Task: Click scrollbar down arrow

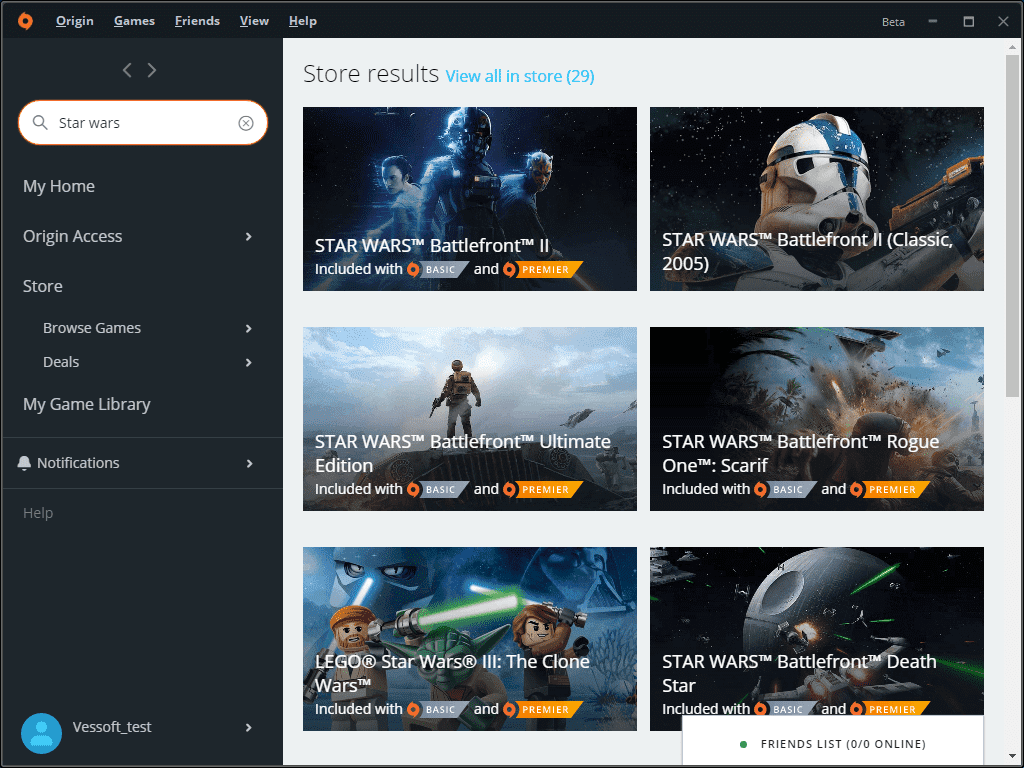Action: [x=1012, y=757]
